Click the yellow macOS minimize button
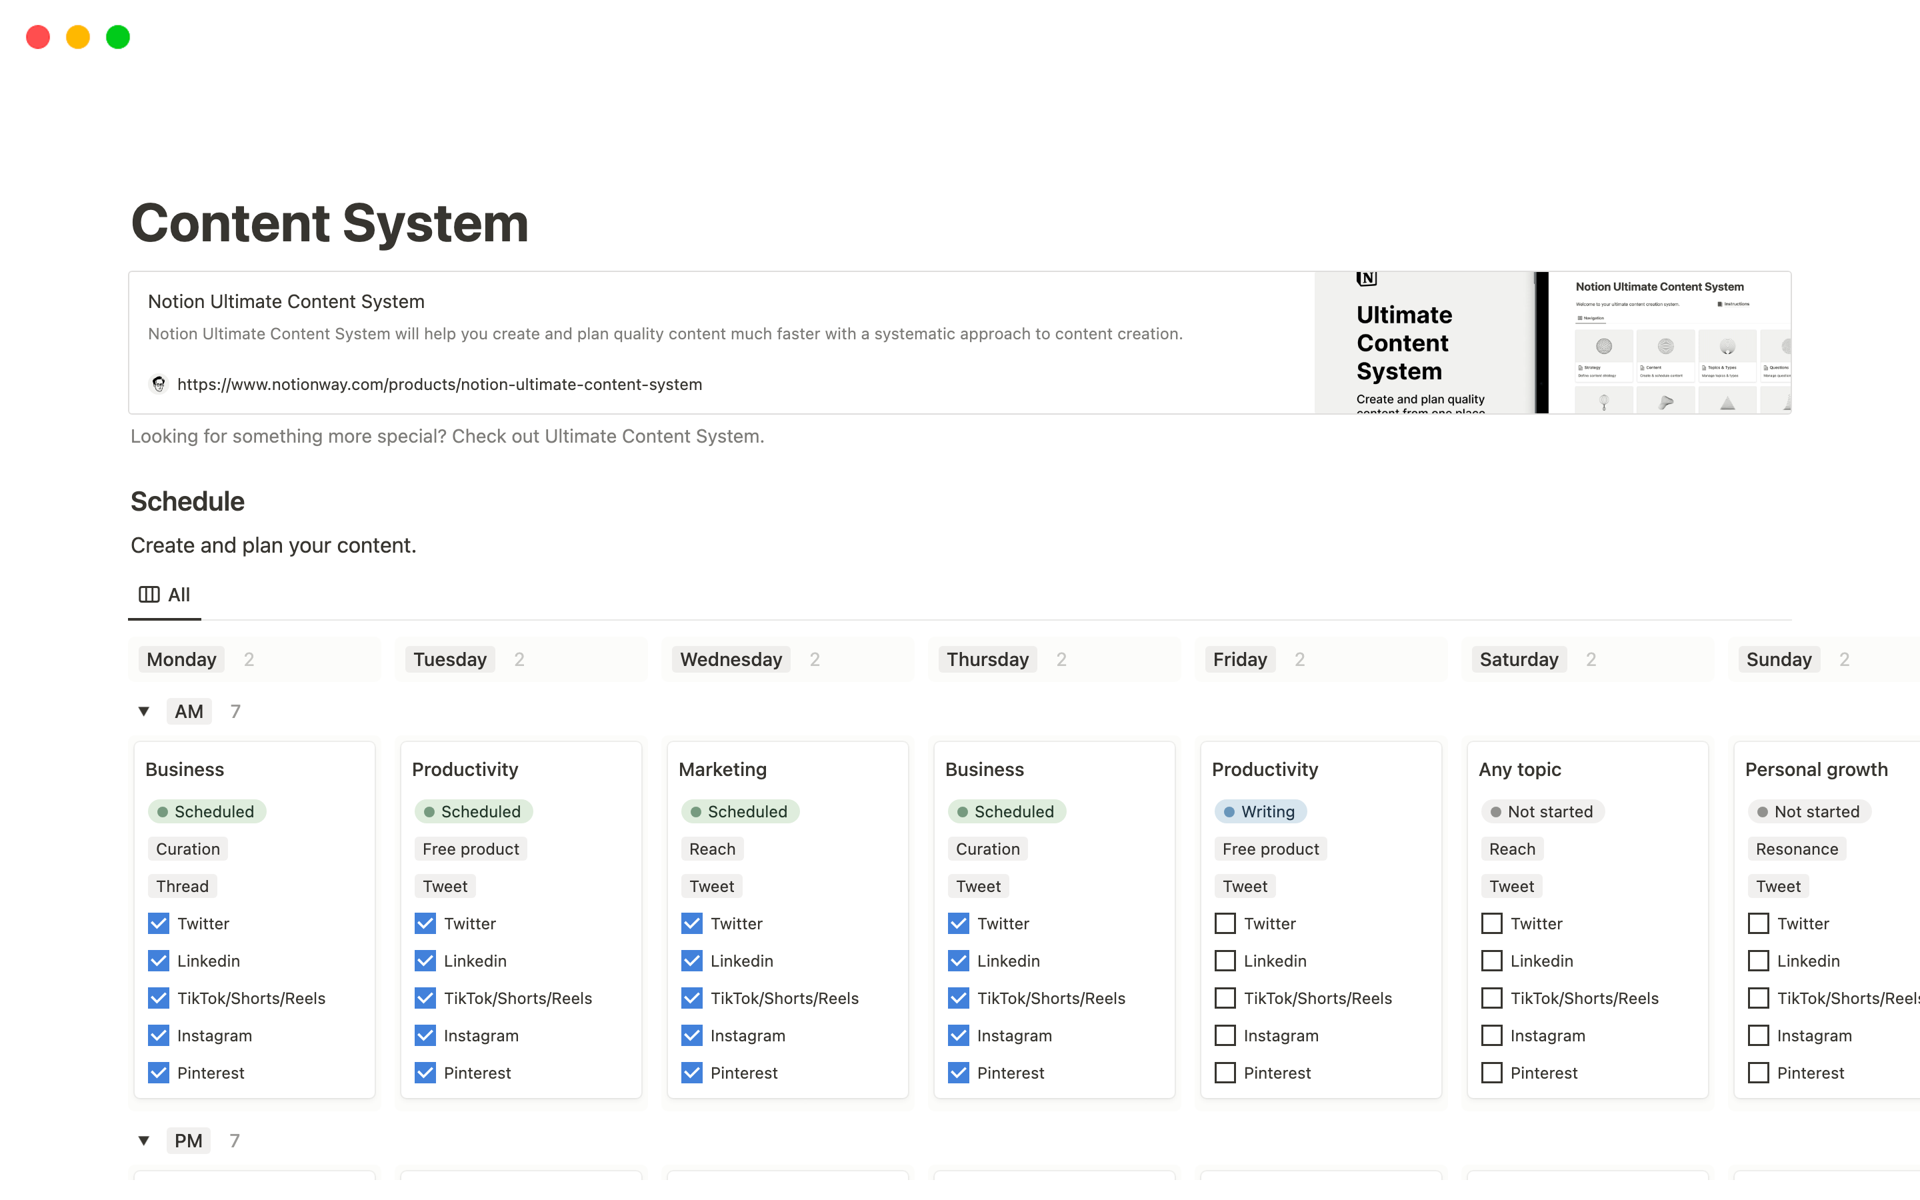Screen dimensions: 1920x1200 pyautogui.click(x=78, y=37)
